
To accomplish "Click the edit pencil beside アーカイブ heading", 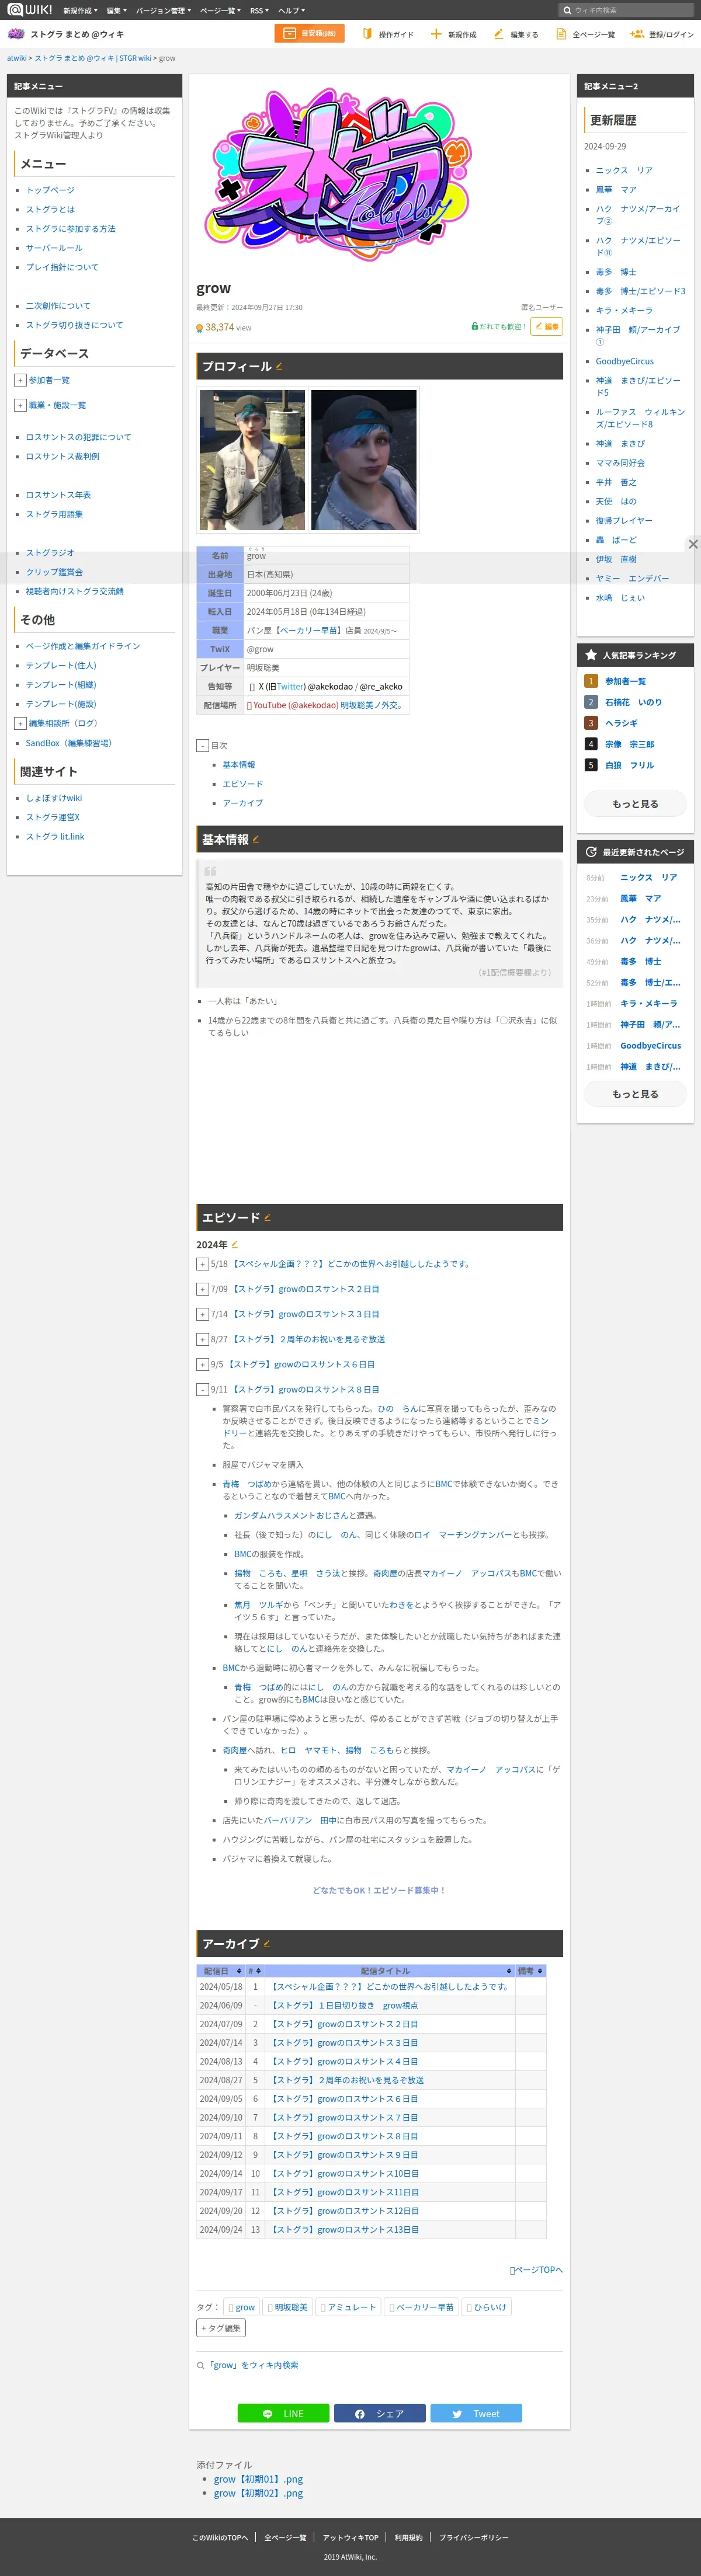I will 266,1944.
